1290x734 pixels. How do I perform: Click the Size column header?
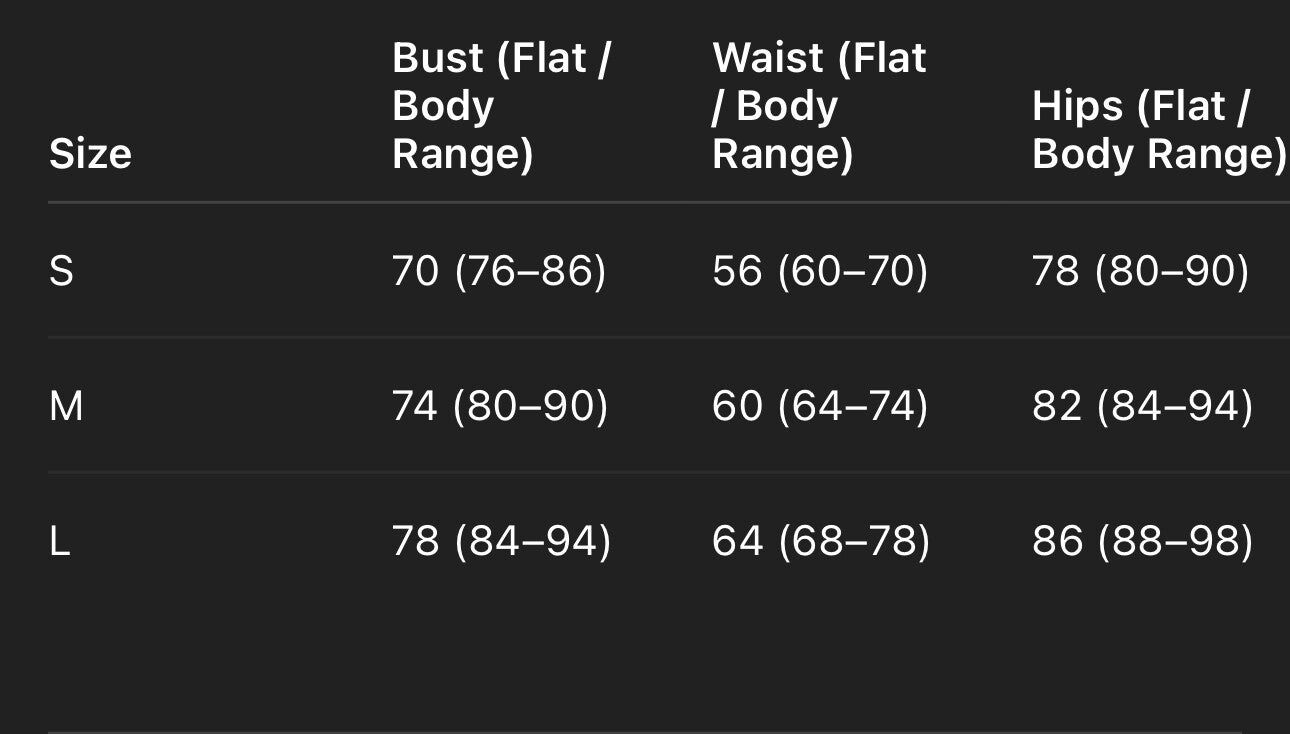(90, 154)
